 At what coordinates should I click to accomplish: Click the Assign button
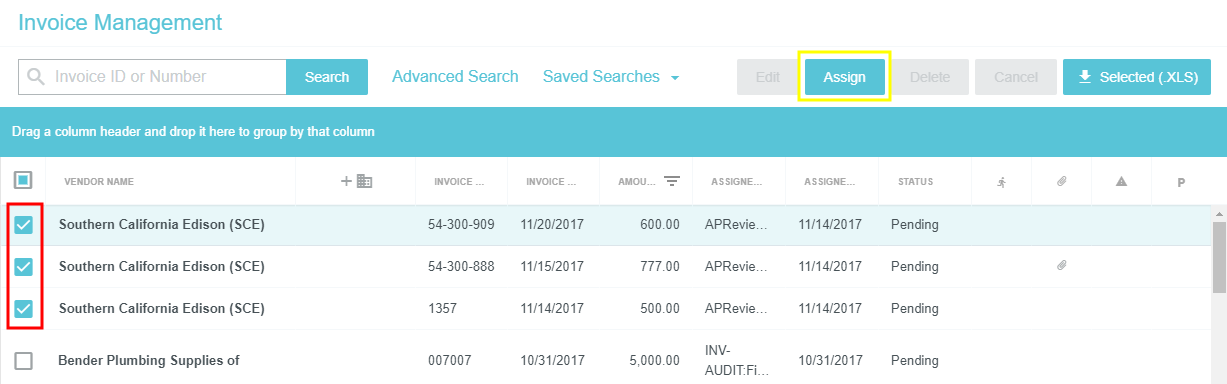pyautogui.click(x=845, y=77)
